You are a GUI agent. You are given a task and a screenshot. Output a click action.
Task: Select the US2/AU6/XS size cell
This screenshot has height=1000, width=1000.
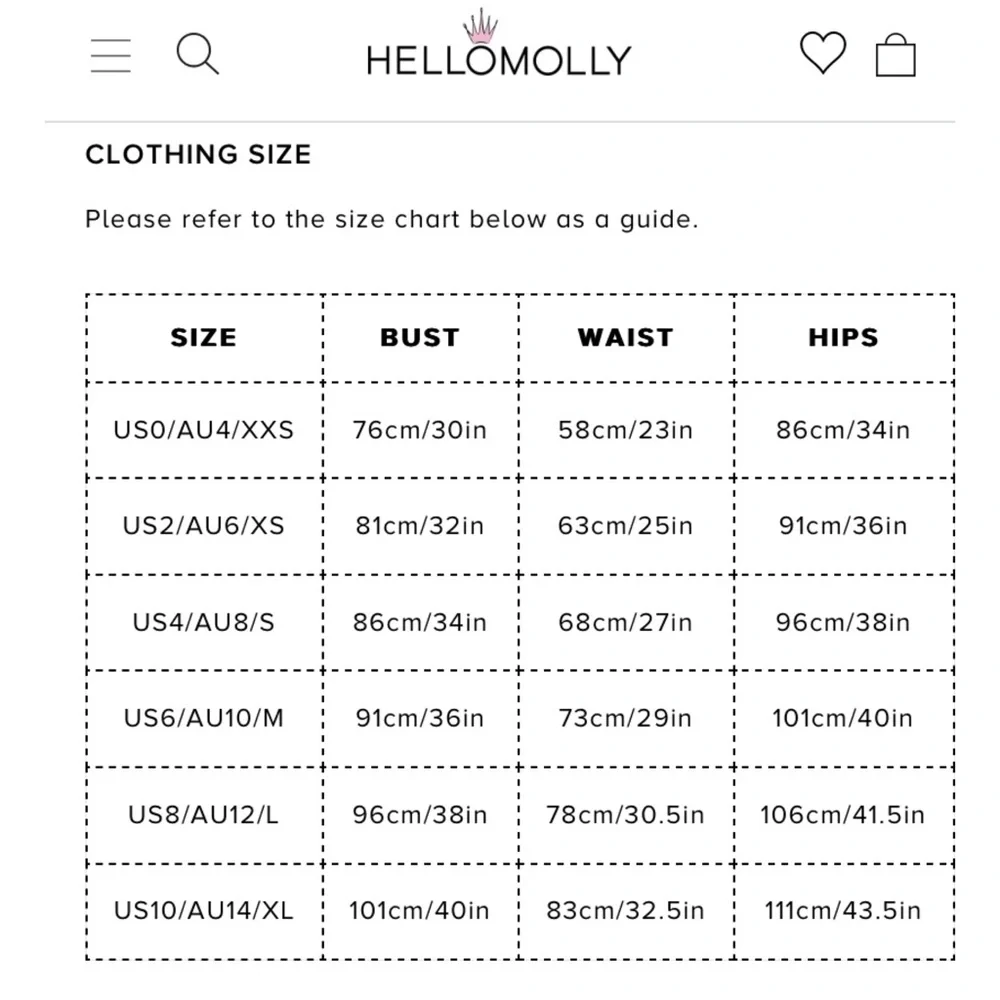pyautogui.click(x=204, y=526)
